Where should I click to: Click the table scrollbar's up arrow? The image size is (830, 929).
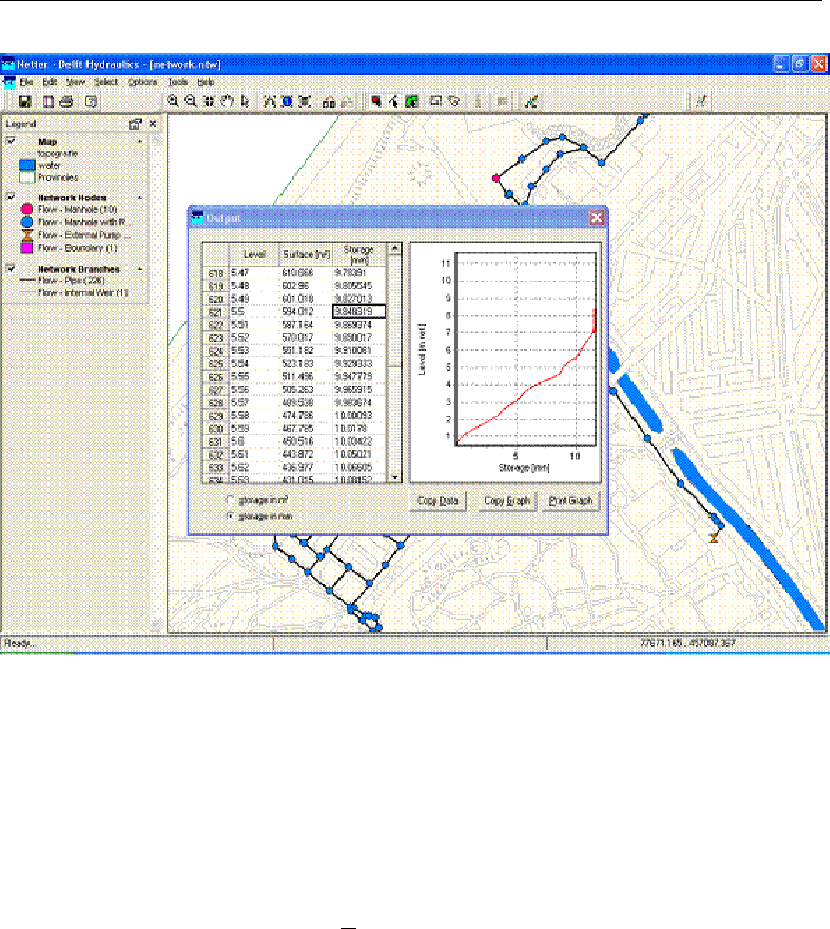tap(395, 249)
